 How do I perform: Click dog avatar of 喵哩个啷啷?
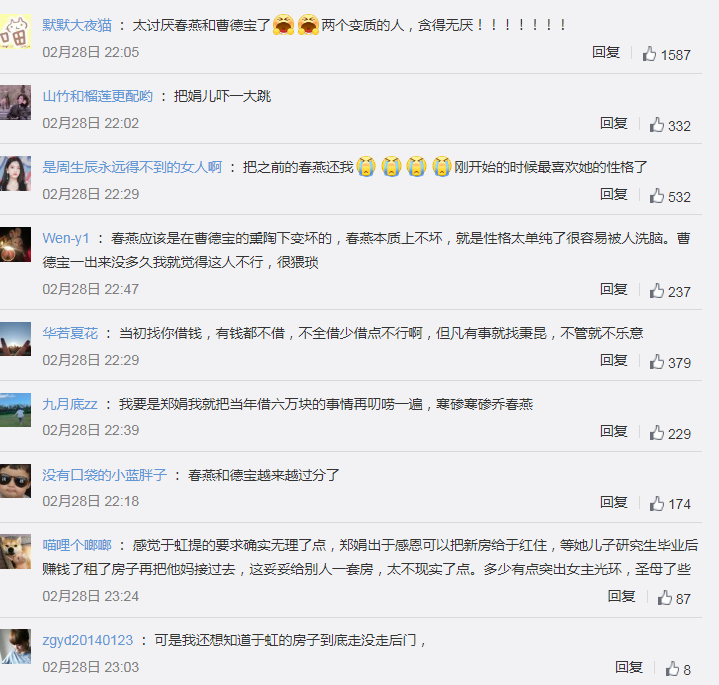(15, 551)
